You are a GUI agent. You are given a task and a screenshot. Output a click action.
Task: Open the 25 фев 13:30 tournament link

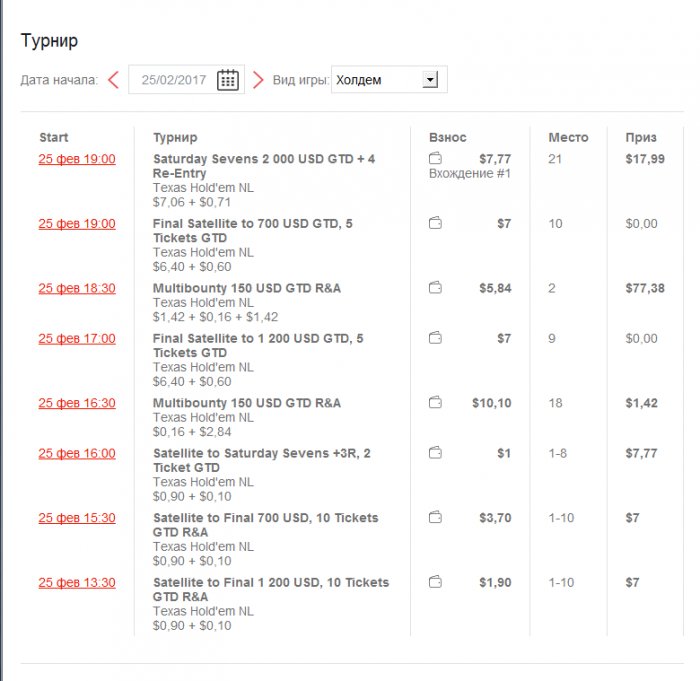(77, 582)
